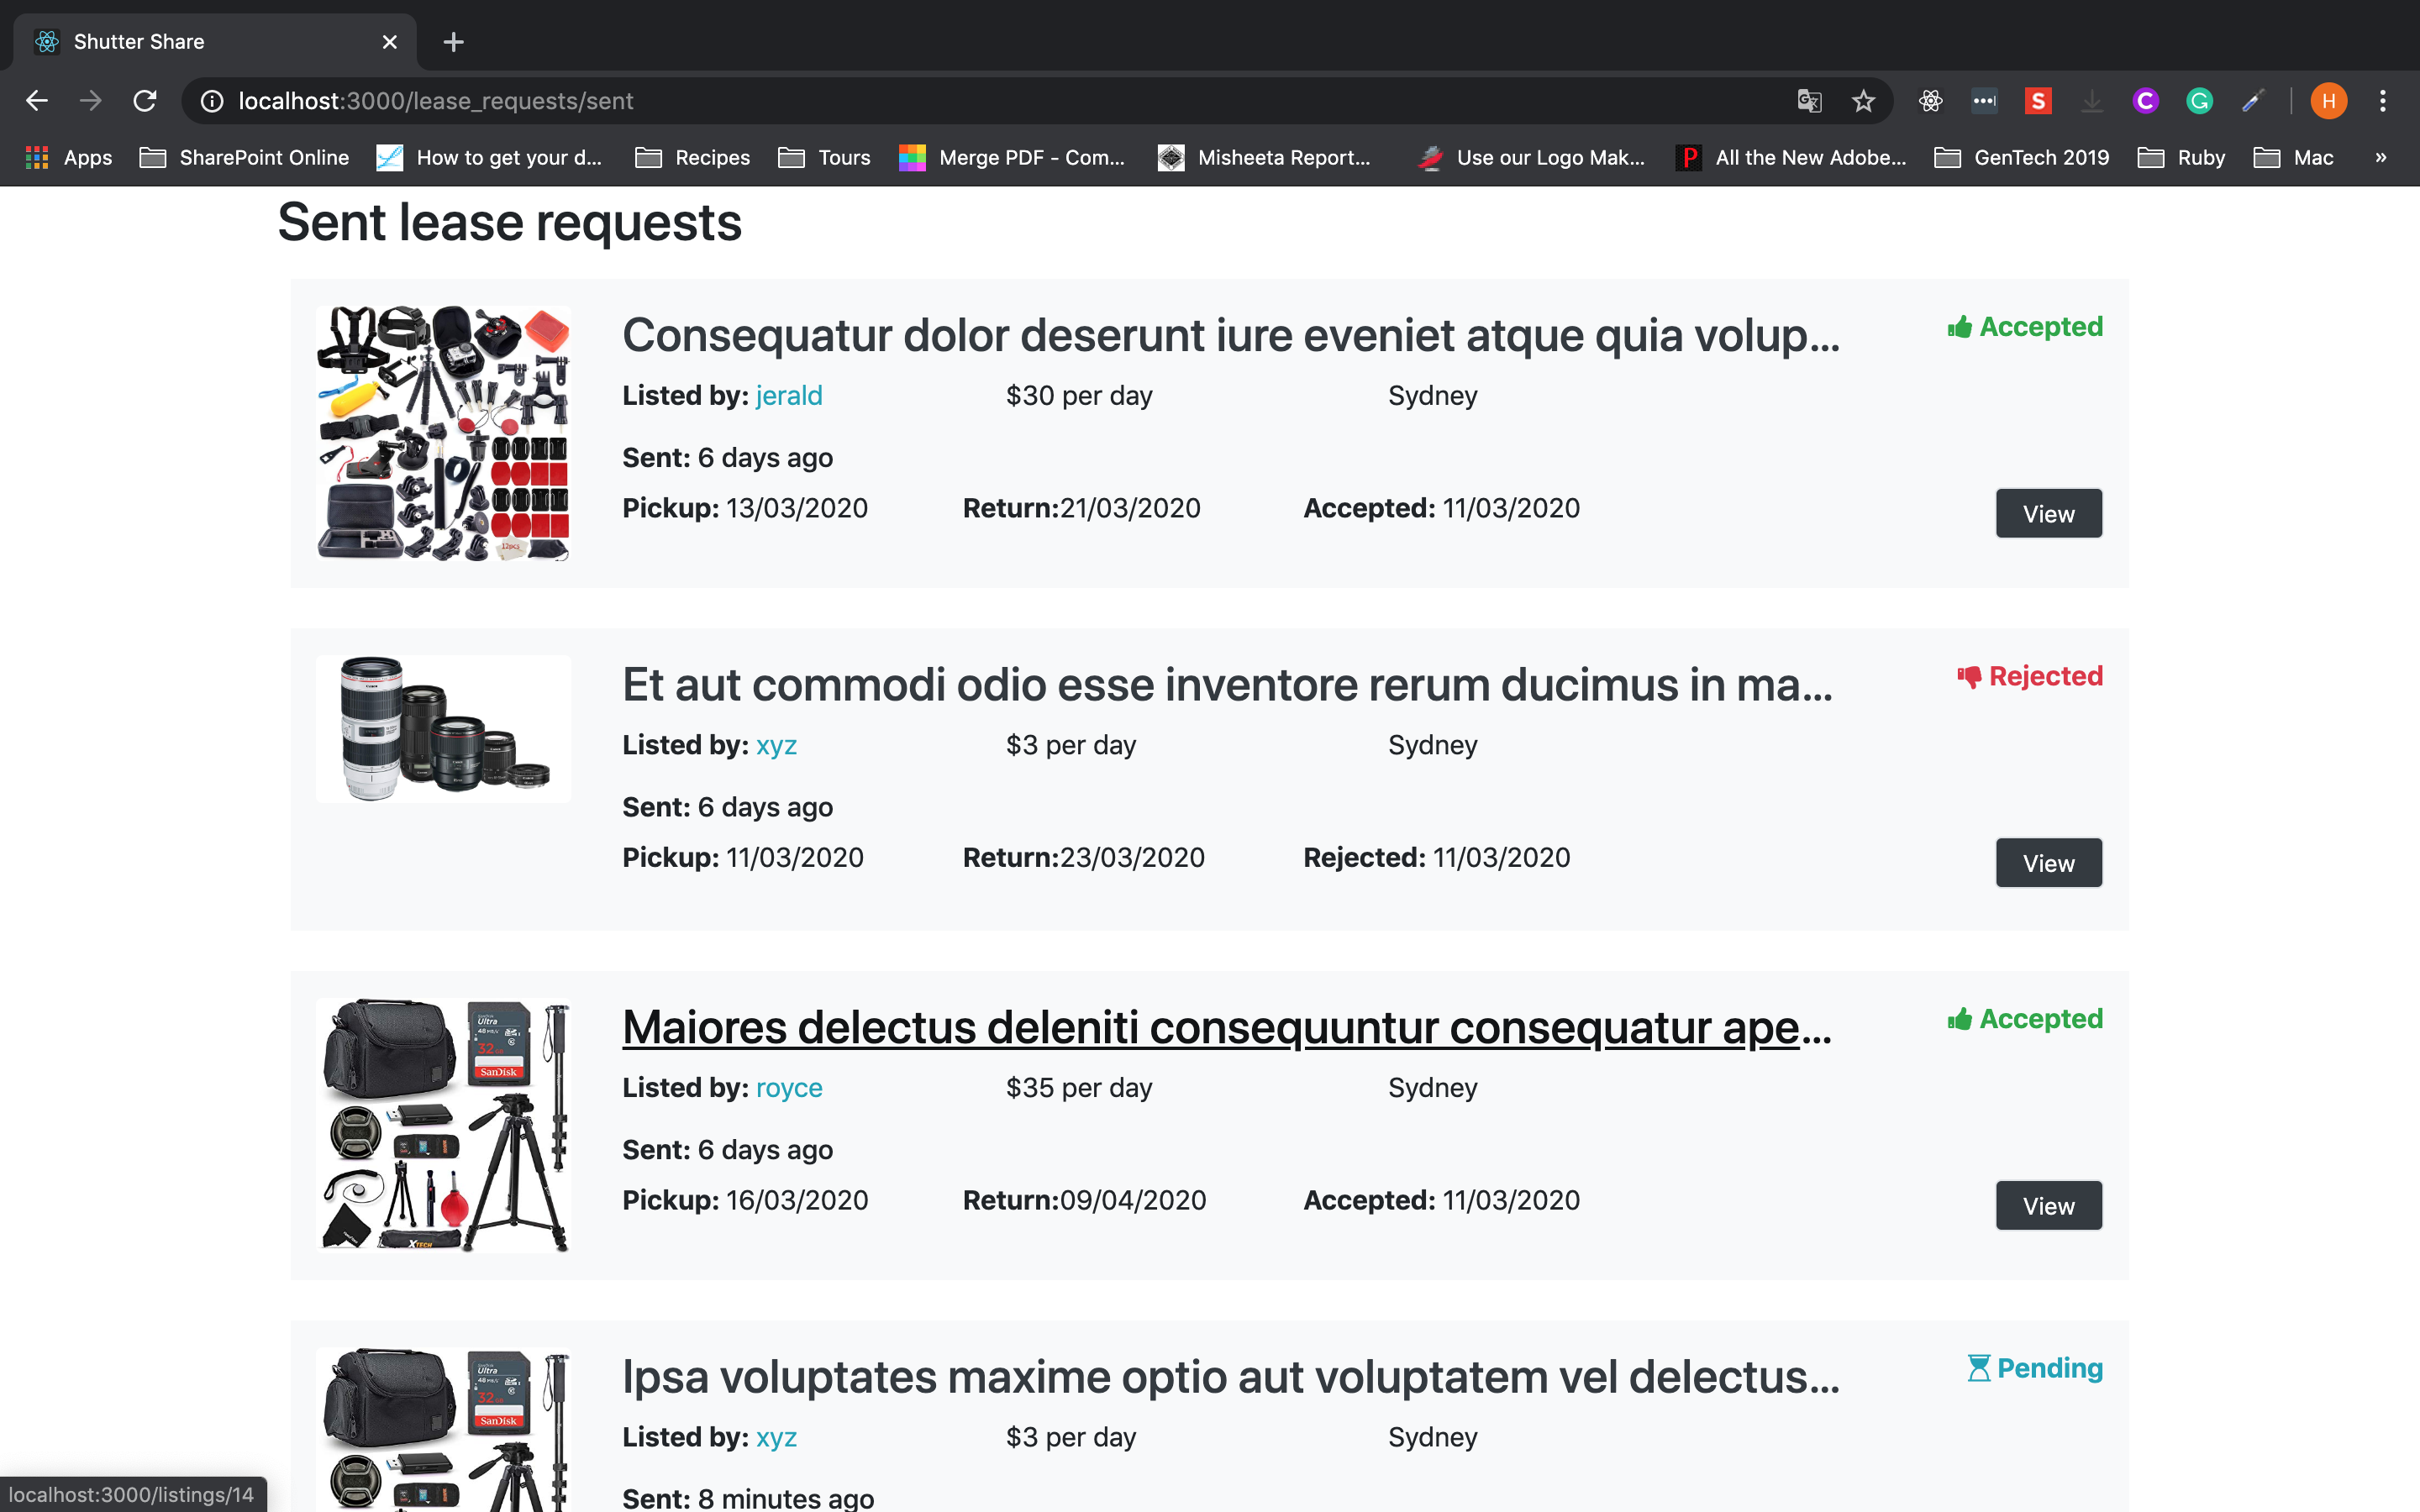Expand hidden bookmarks with the double chevron
The width and height of the screenshot is (2420, 1512).
point(2380,157)
